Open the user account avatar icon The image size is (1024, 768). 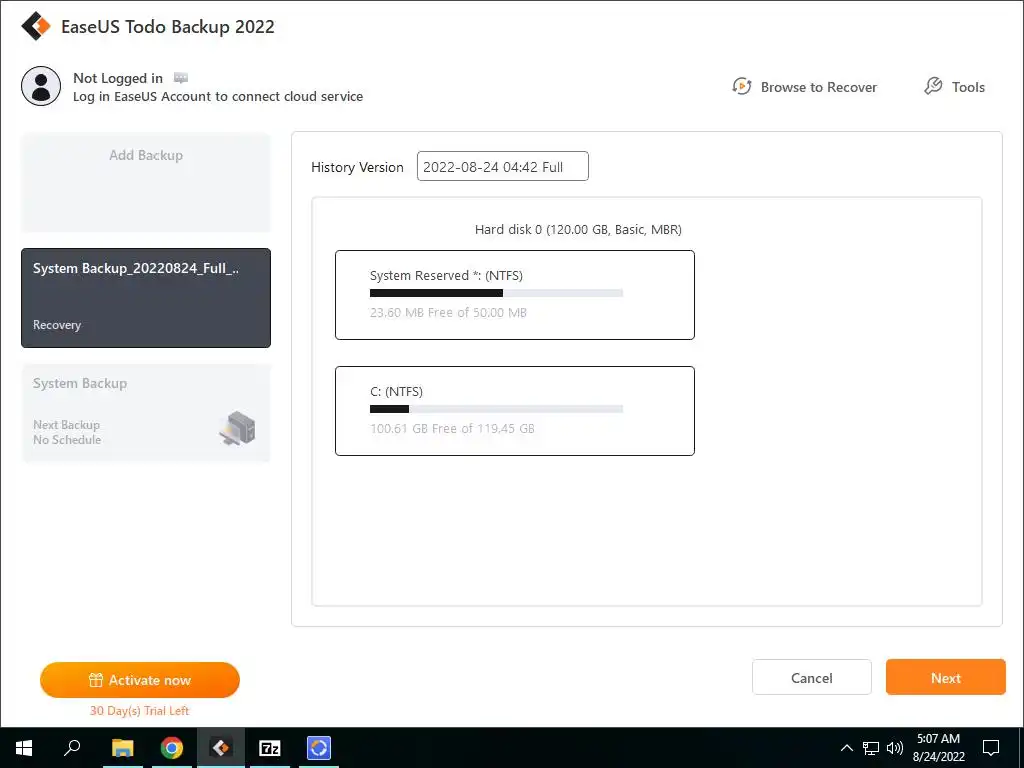coord(41,86)
